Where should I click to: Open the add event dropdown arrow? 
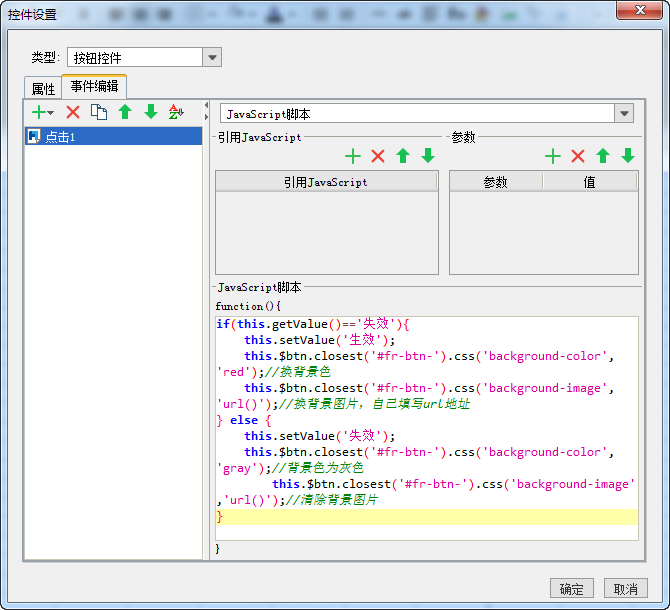click(x=50, y=113)
